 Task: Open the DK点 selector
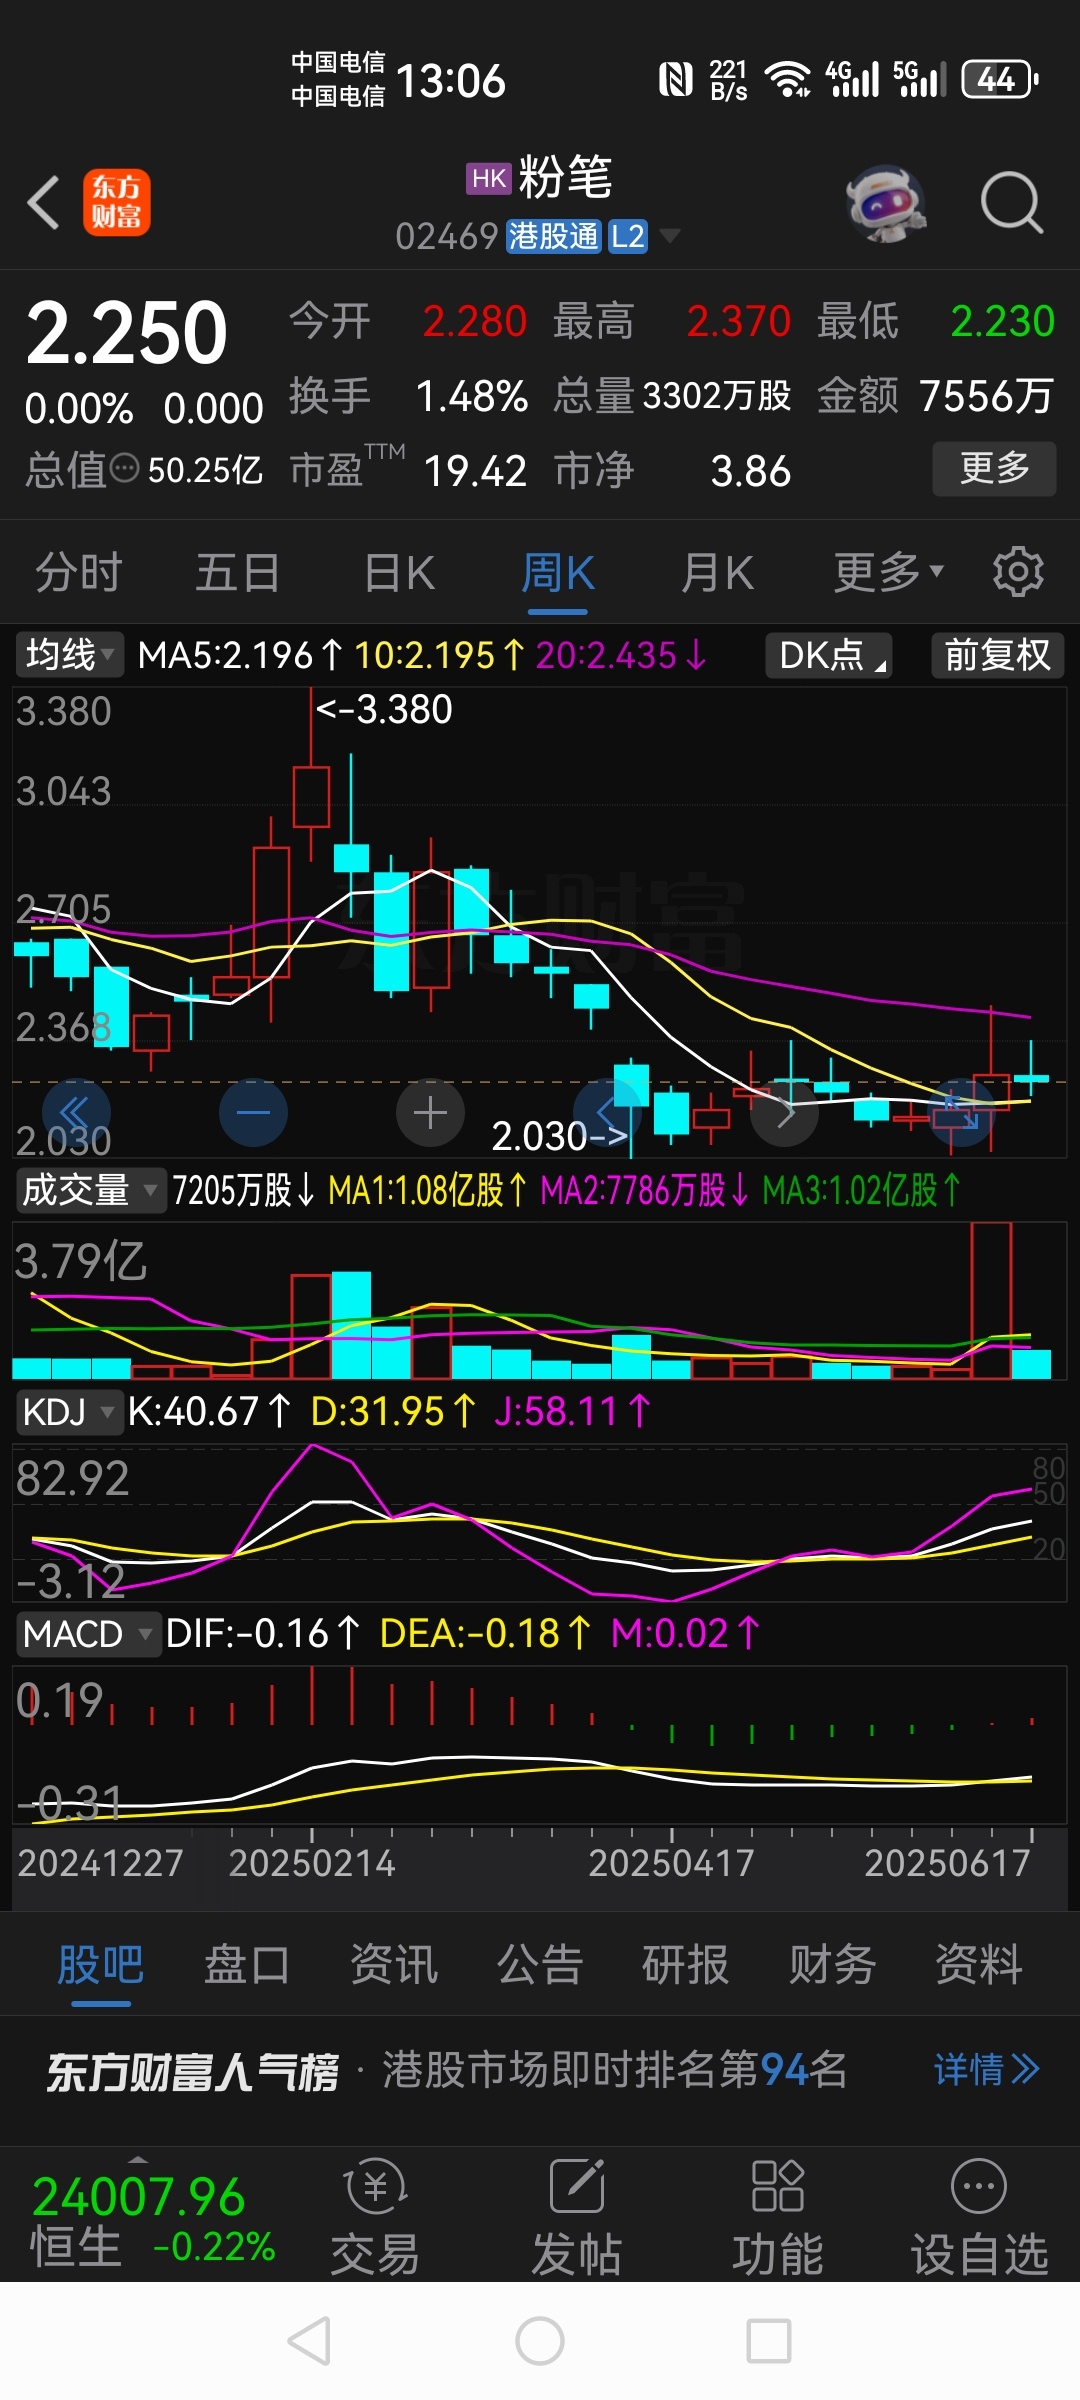[829, 656]
